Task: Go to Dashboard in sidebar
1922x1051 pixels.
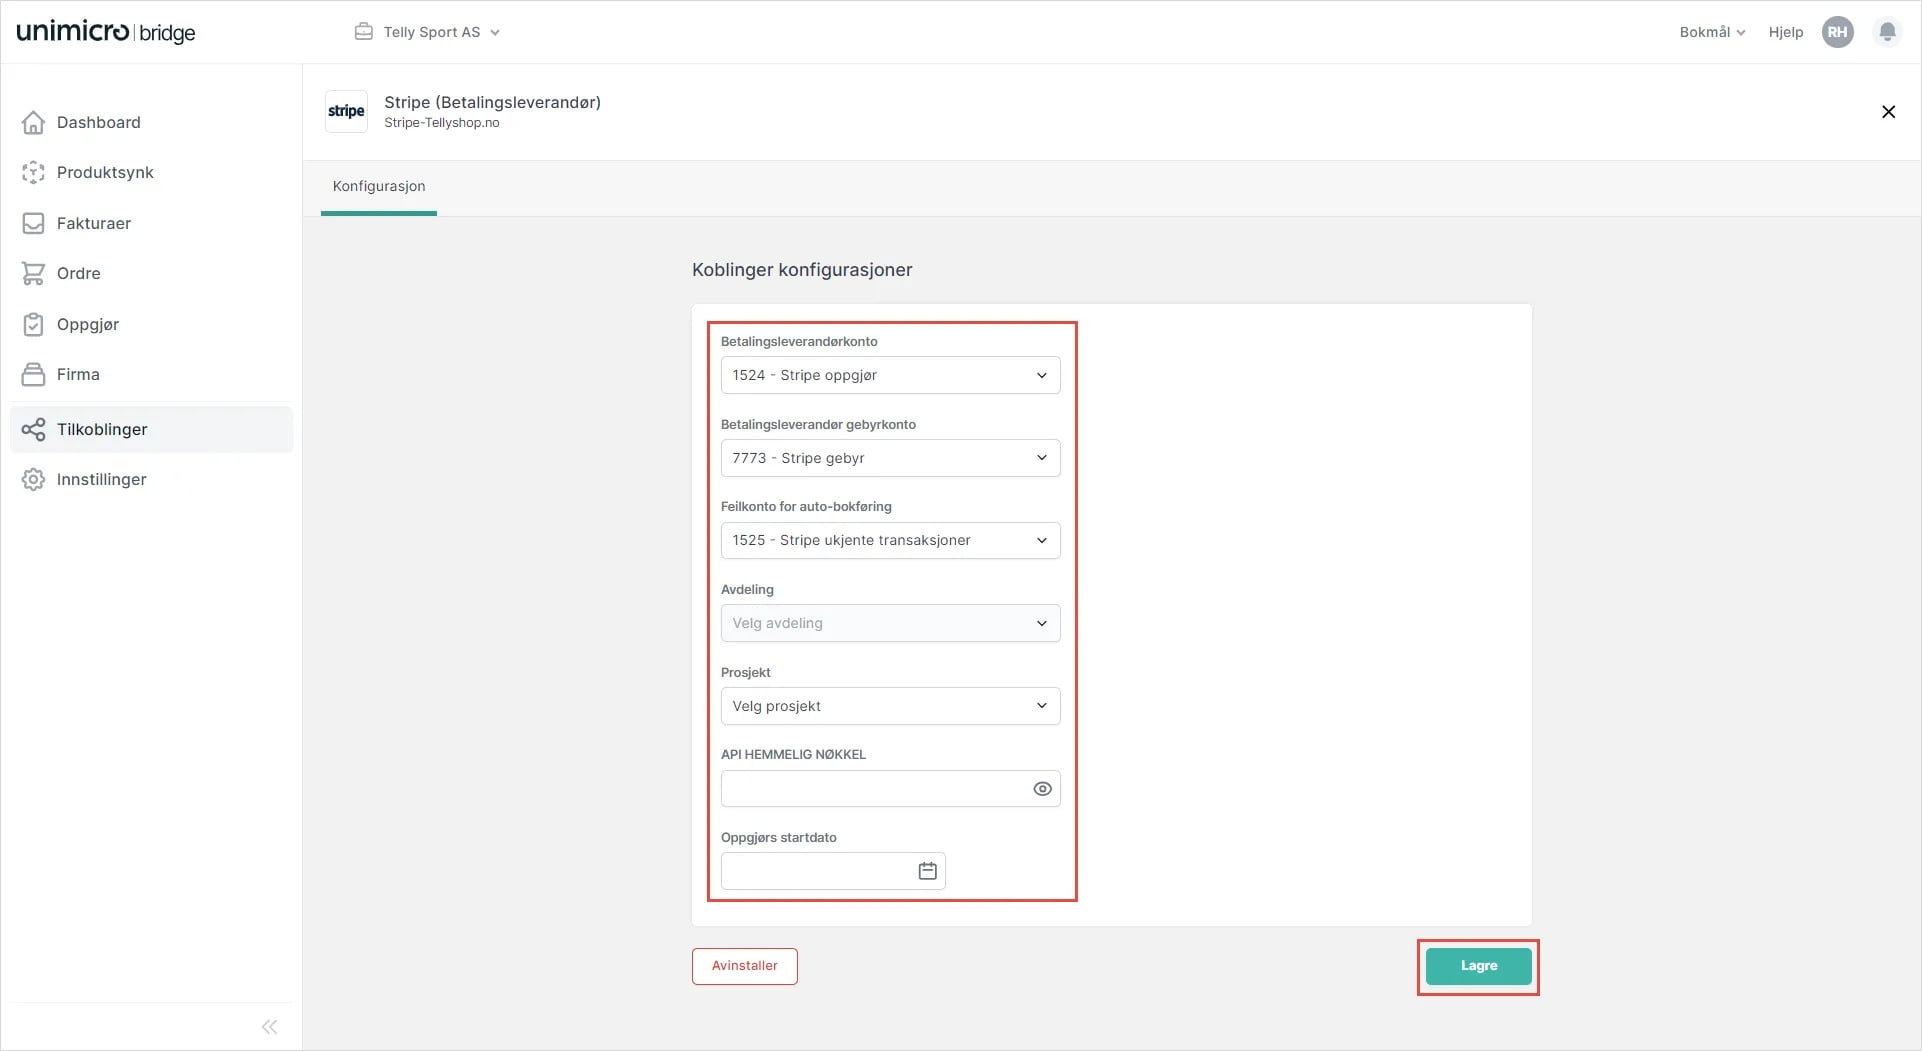Action: (98, 122)
